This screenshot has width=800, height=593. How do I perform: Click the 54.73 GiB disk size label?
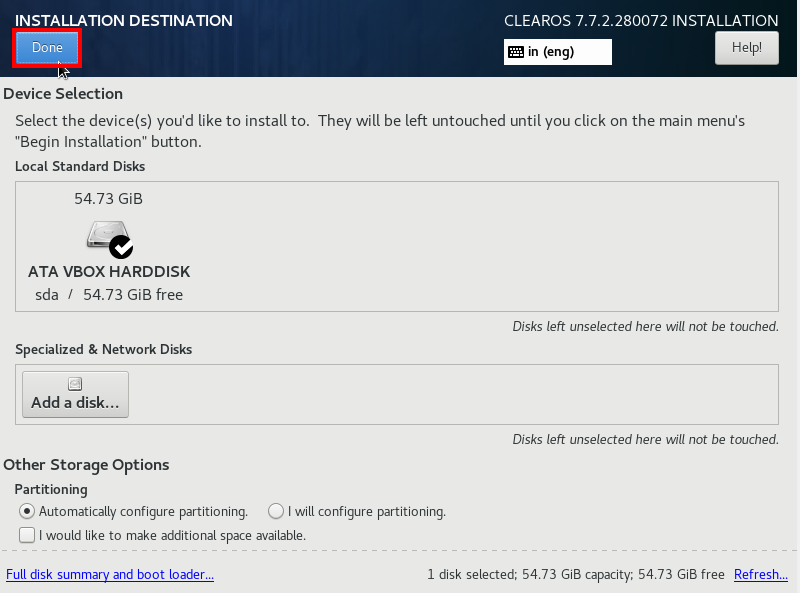tap(108, 199)
